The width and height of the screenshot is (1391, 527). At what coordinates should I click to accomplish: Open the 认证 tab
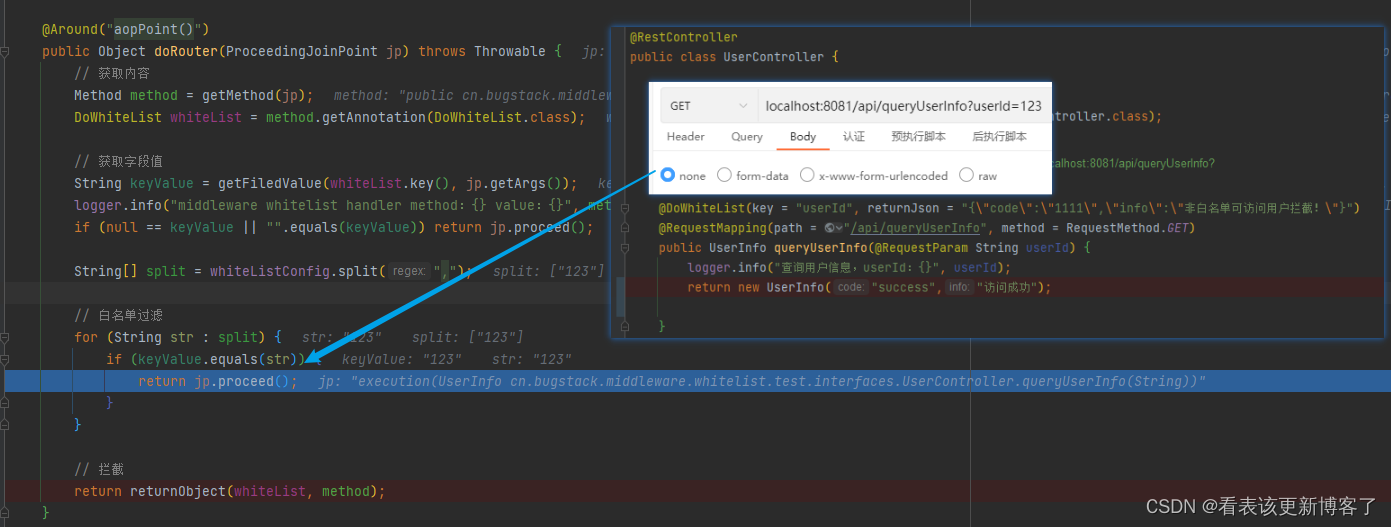pyautogui.click(x=854, y=137)
